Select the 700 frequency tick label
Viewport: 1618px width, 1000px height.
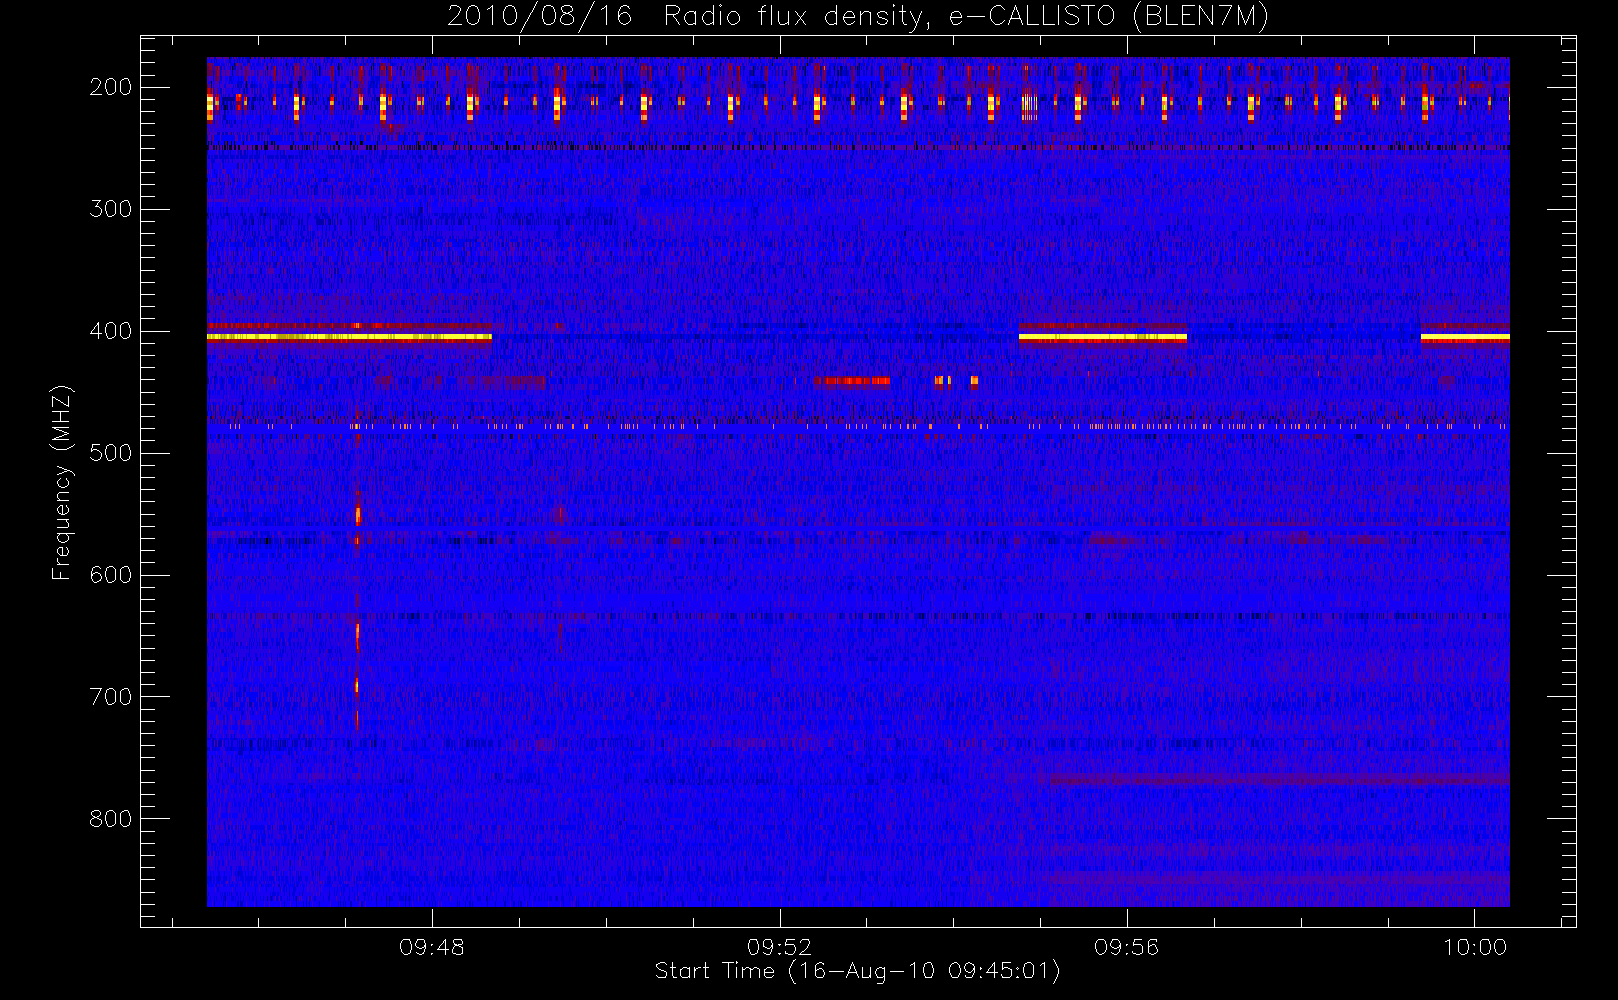pyautogui.click(x=110, y=697)
